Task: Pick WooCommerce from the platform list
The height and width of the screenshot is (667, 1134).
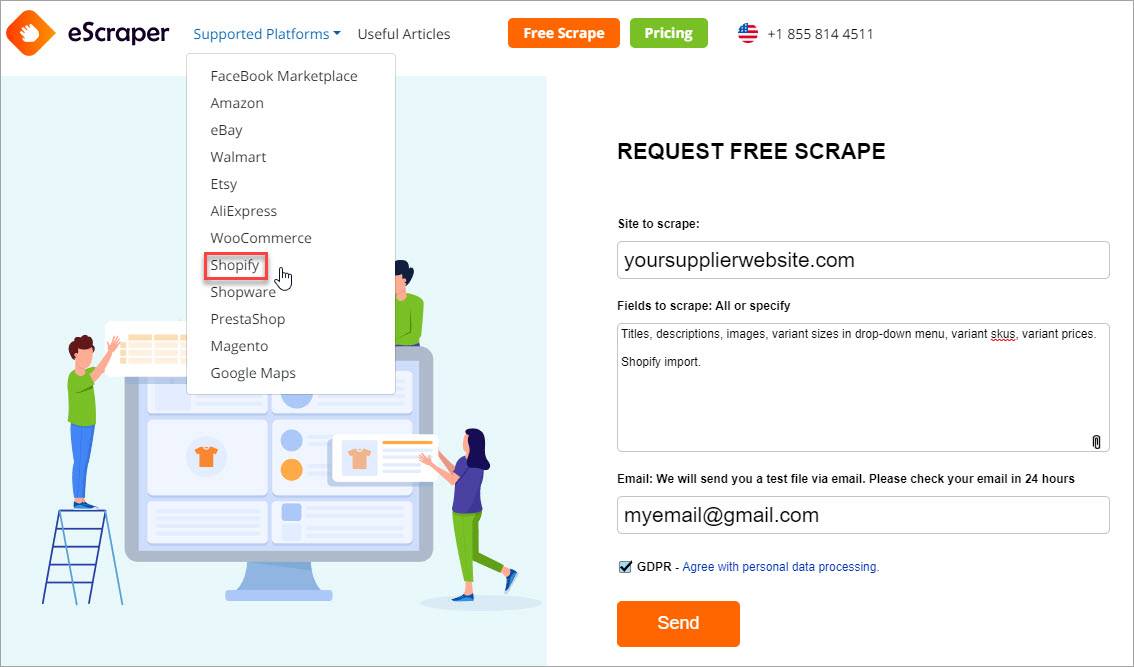Action: (x=260, y=238)
